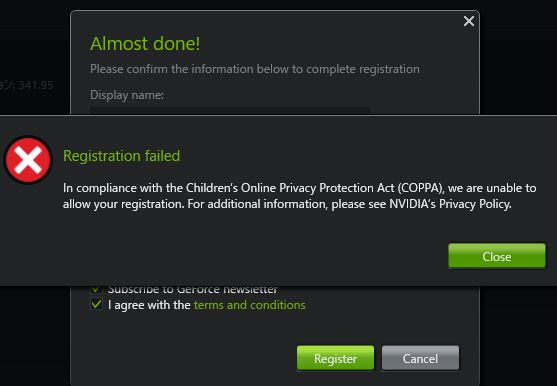Viewport: 557px width, 386px height.
Task: Click the I agree with the label text
Action: pos(149,305)
